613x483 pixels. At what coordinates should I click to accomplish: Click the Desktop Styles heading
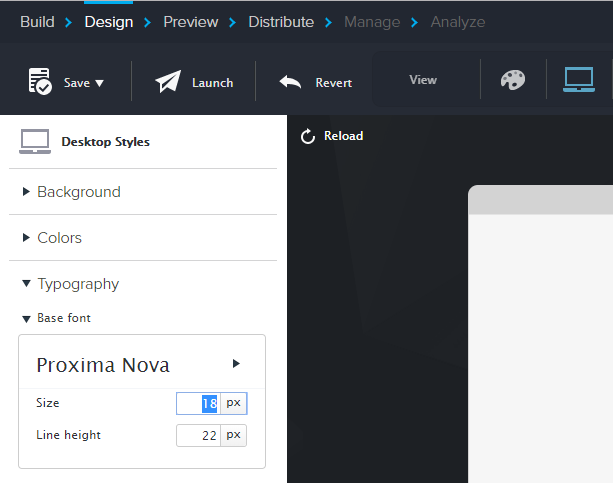[x=106, y=142]
